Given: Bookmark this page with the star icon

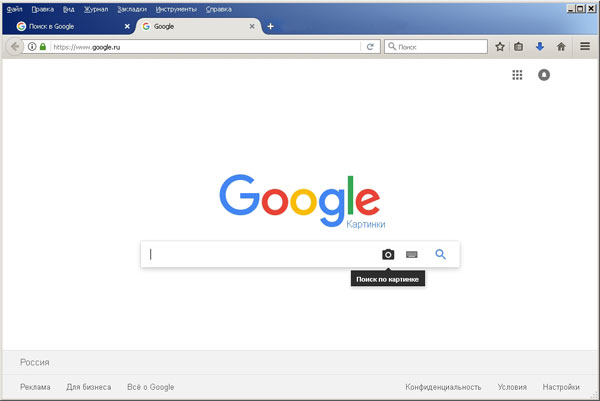Looking at the screenshot, I should 500,47.
